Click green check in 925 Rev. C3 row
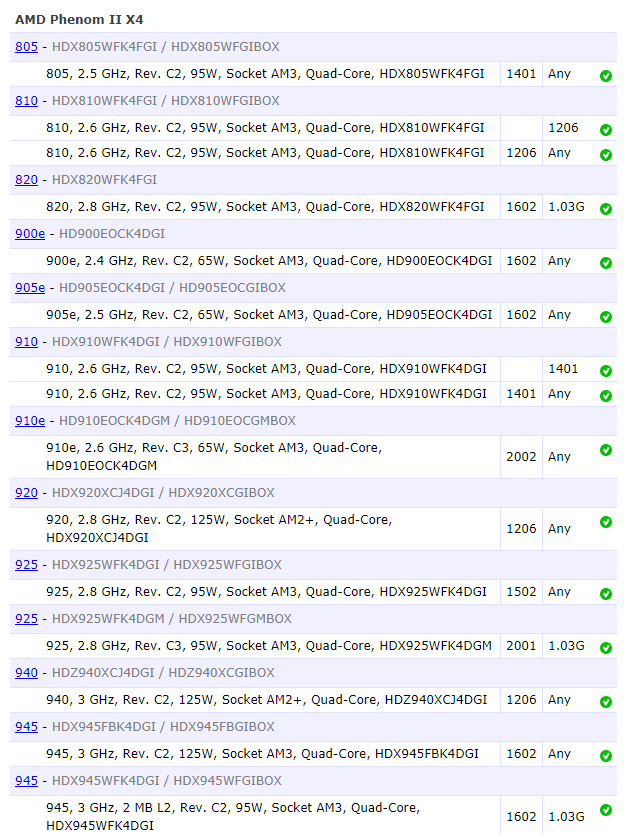 [x=606, y=647]
